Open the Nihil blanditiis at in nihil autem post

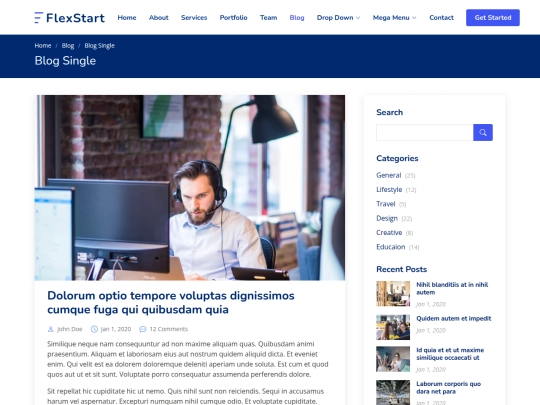tap(452, 288)
